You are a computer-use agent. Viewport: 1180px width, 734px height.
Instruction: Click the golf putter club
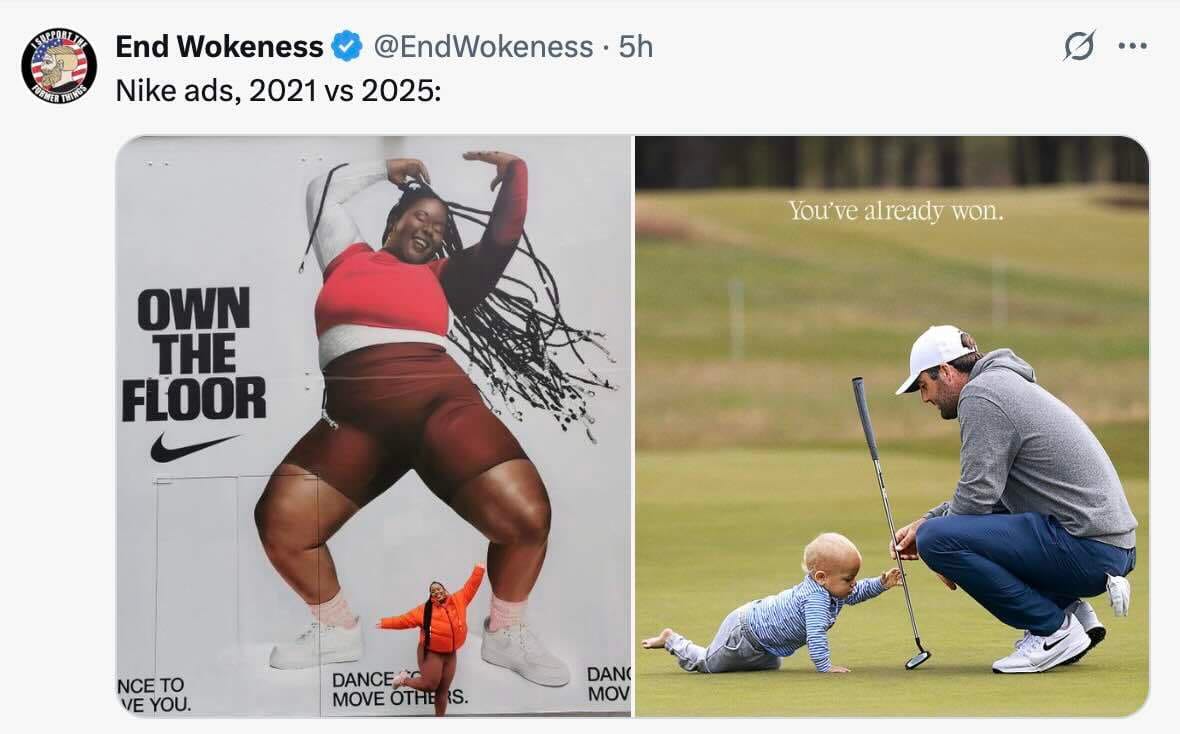tap(890, 522)
